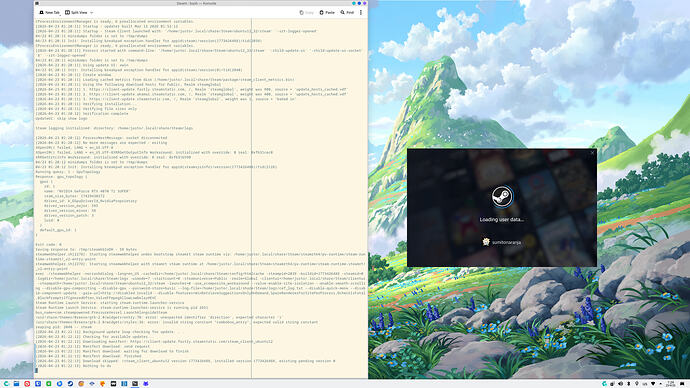
Task: Select the Konsole terminal taskbar entry
Action: click(135, 384)
